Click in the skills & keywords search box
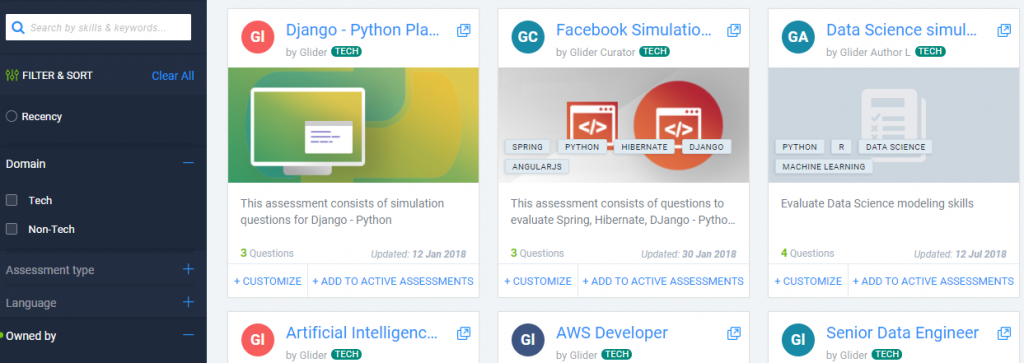1024x363 pixels. (99, 27)
